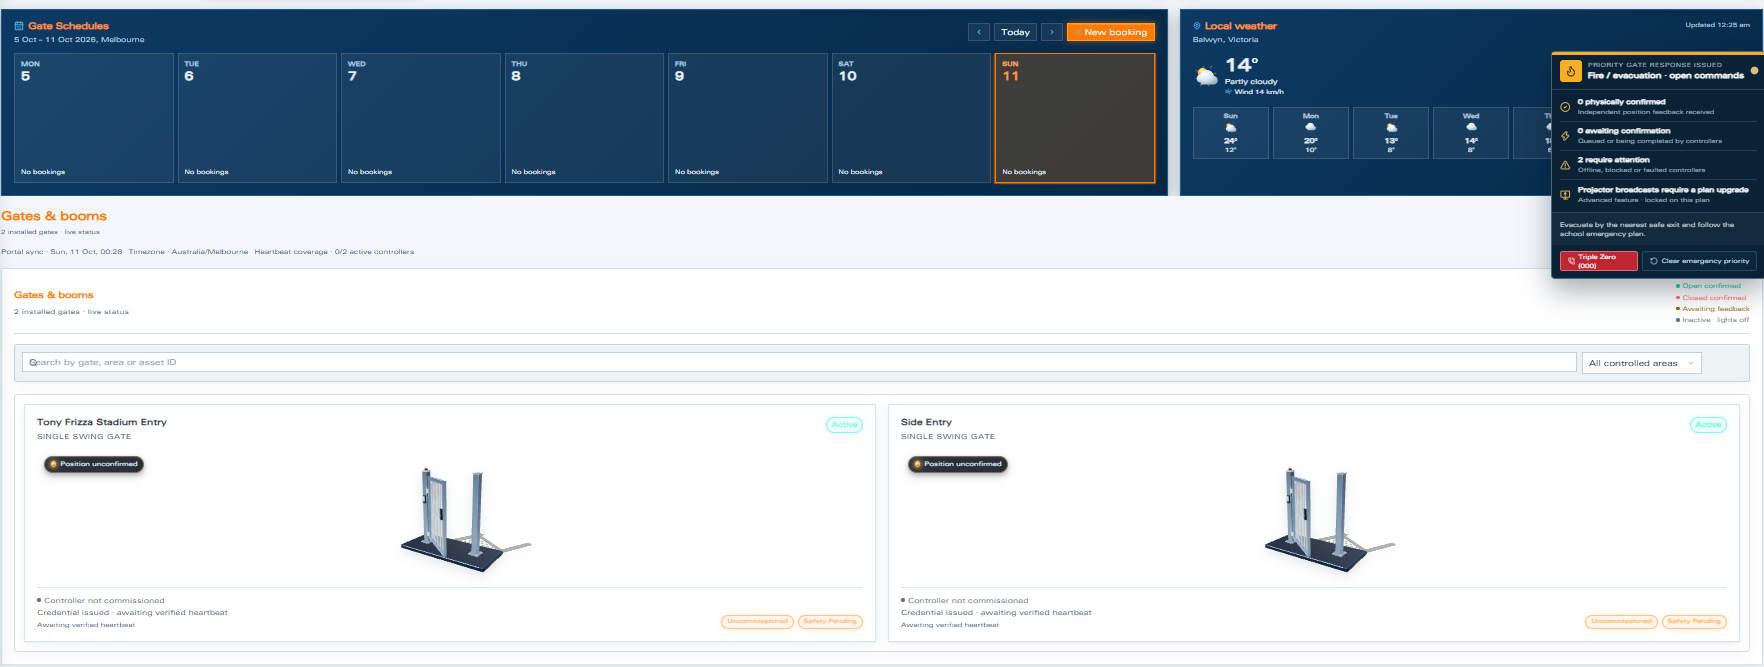Click the 'Awaiting feedback' legend entry
Screen dimensions: 1764x667
click(1713, 309)
